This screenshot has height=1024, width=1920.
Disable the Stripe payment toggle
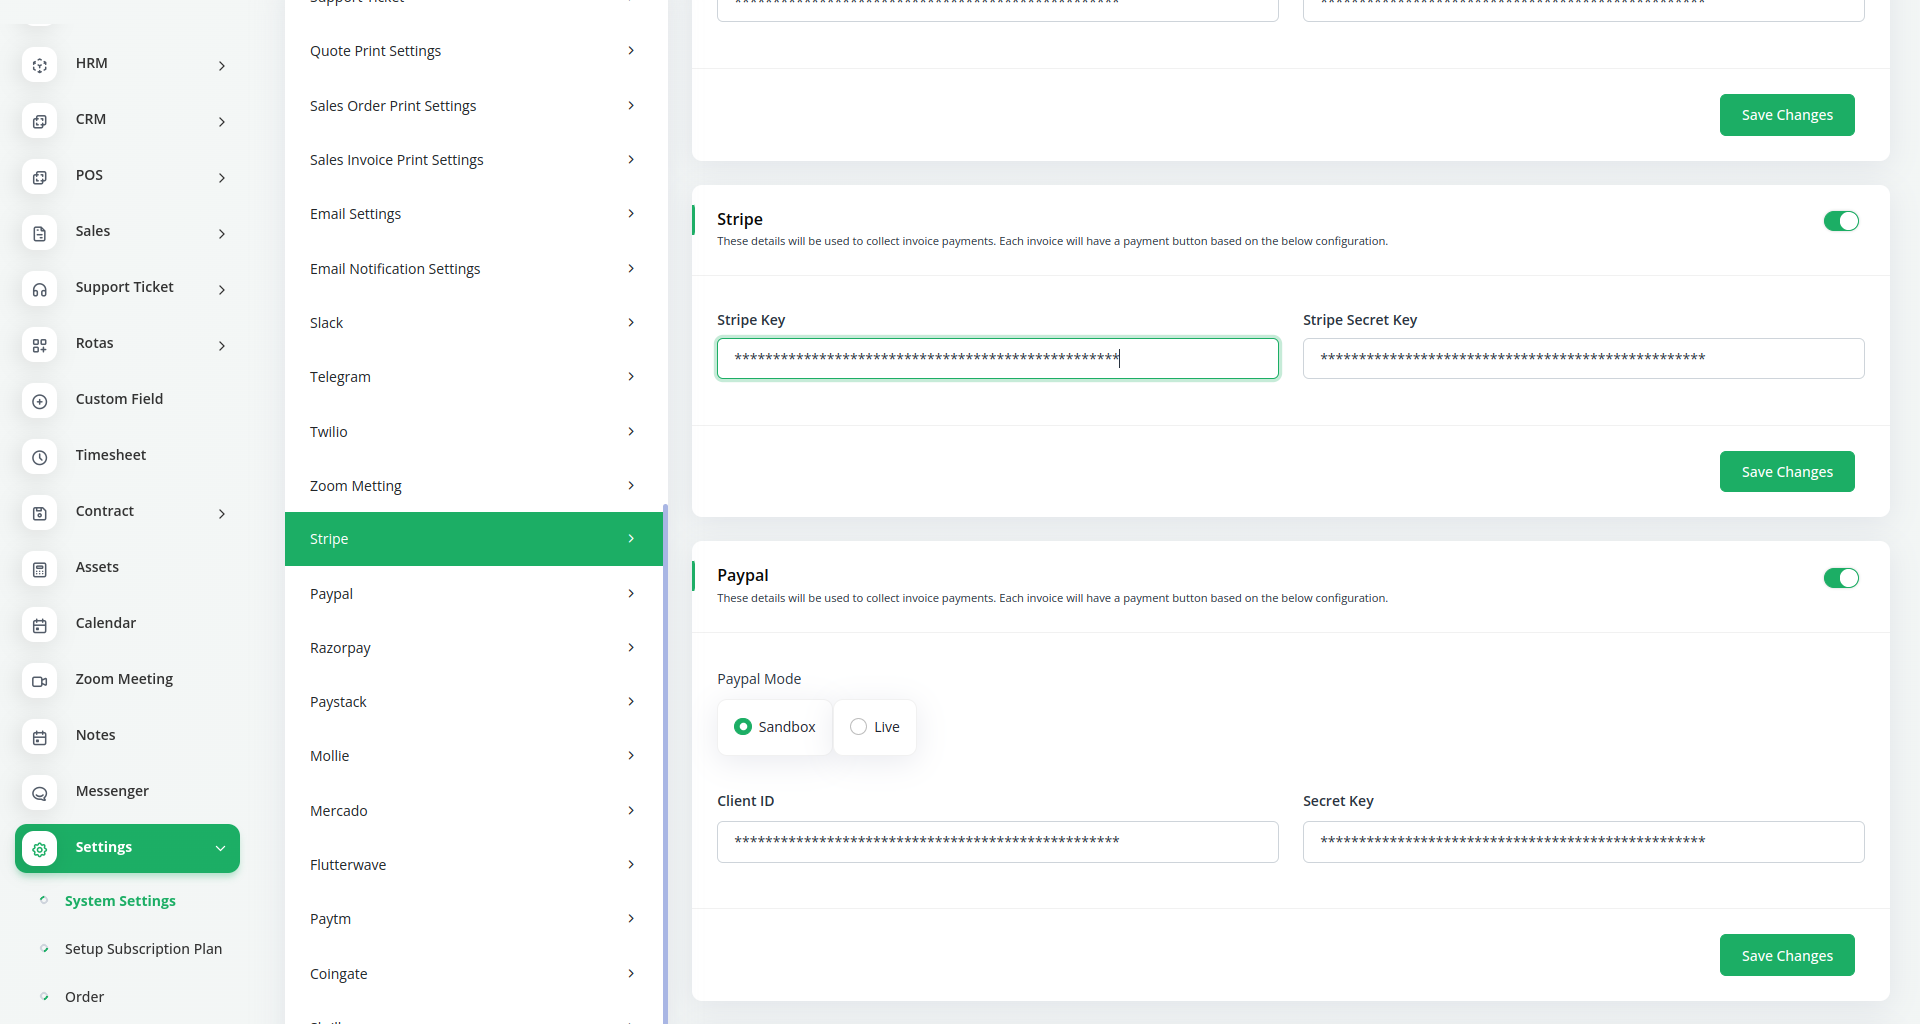click(1840, 221)
